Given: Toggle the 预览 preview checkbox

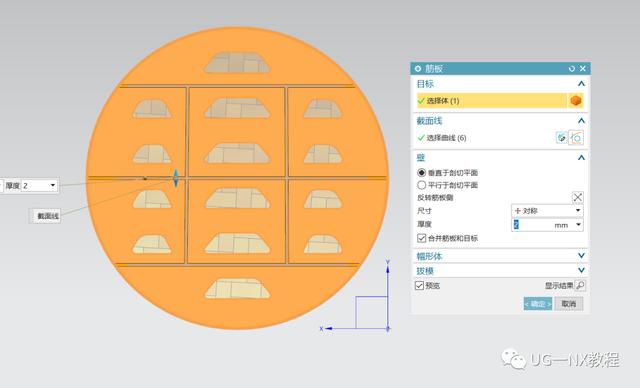Looking at the screenshot, I should (419, 285).
